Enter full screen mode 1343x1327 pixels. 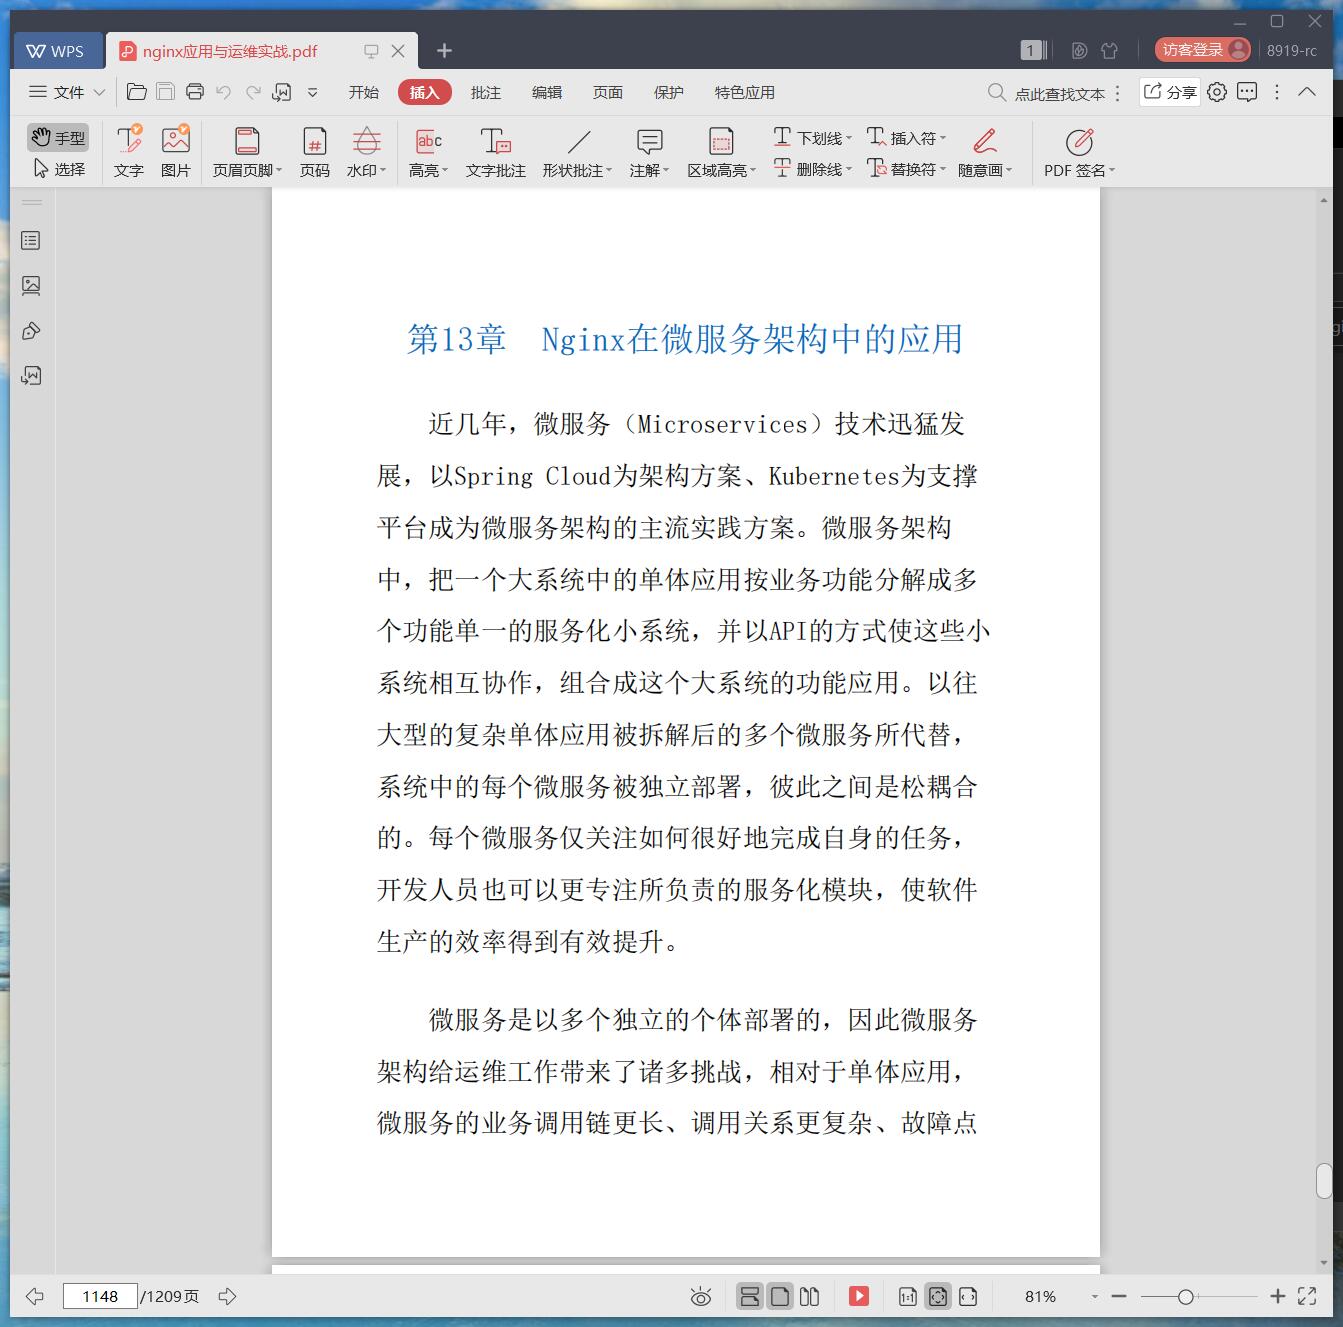[1306, 1296]
